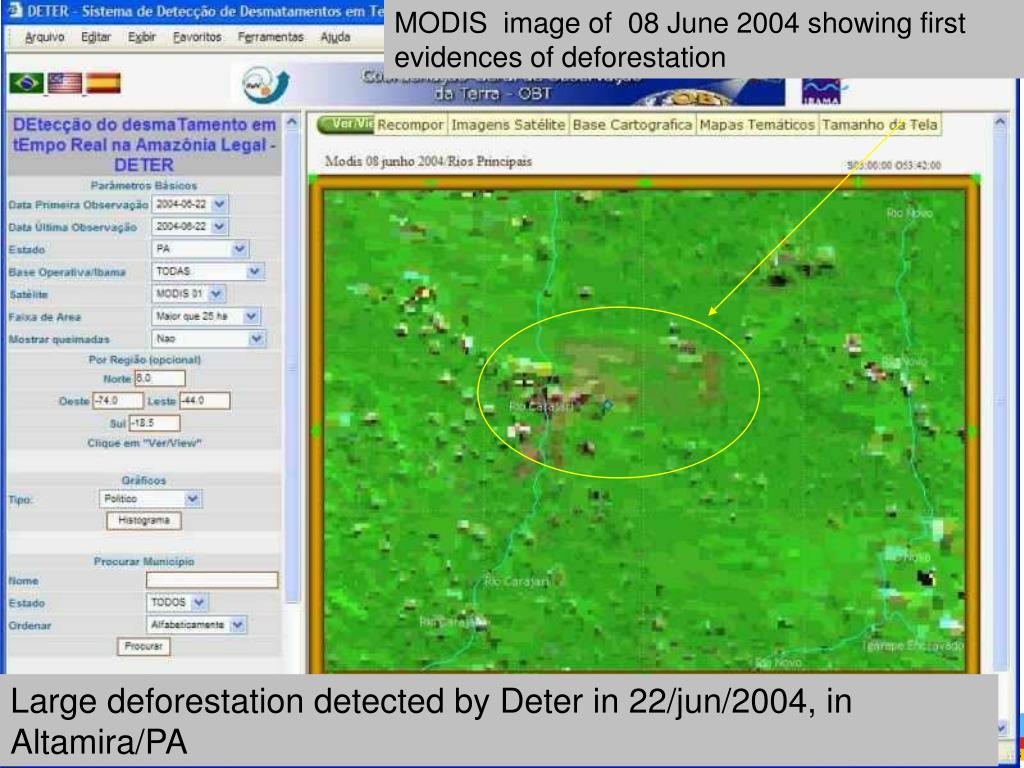
Task: Click the IBAMA logo in the banner
Action: [x=823, y=91]
